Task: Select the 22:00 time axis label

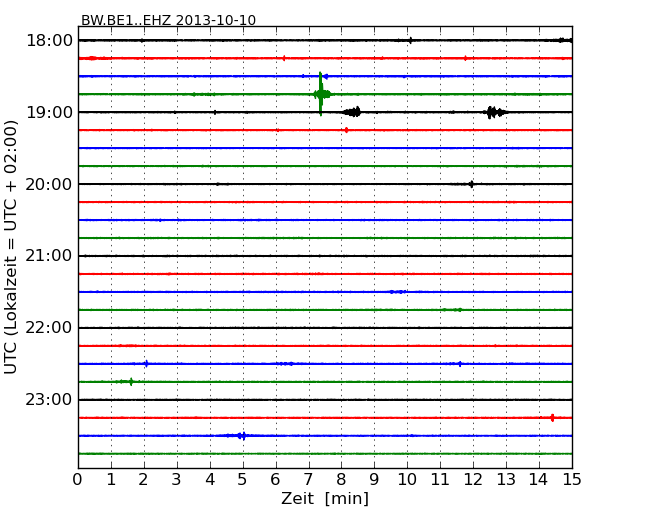Action: coord(49,328)
